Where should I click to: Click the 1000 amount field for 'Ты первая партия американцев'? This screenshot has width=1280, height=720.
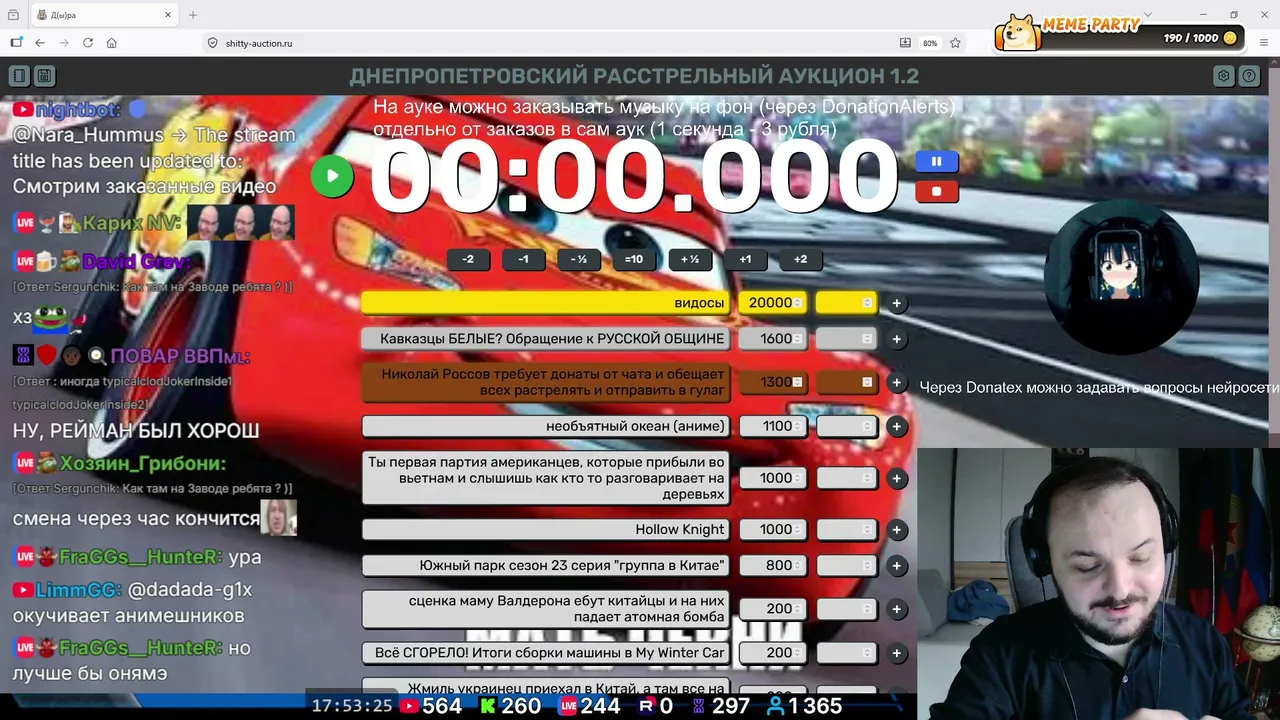tap(773, 478)
